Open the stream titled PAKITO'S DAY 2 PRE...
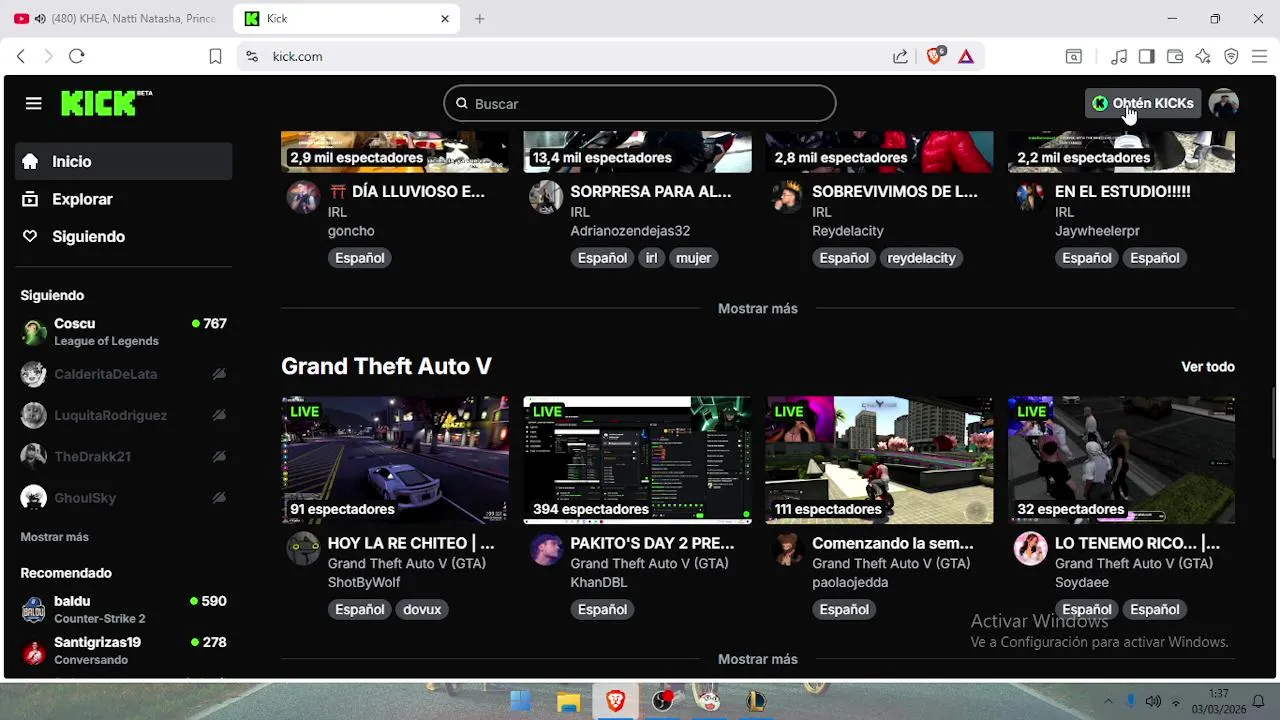The height and width of the screenshot is (720, 1280). point(652,543)
